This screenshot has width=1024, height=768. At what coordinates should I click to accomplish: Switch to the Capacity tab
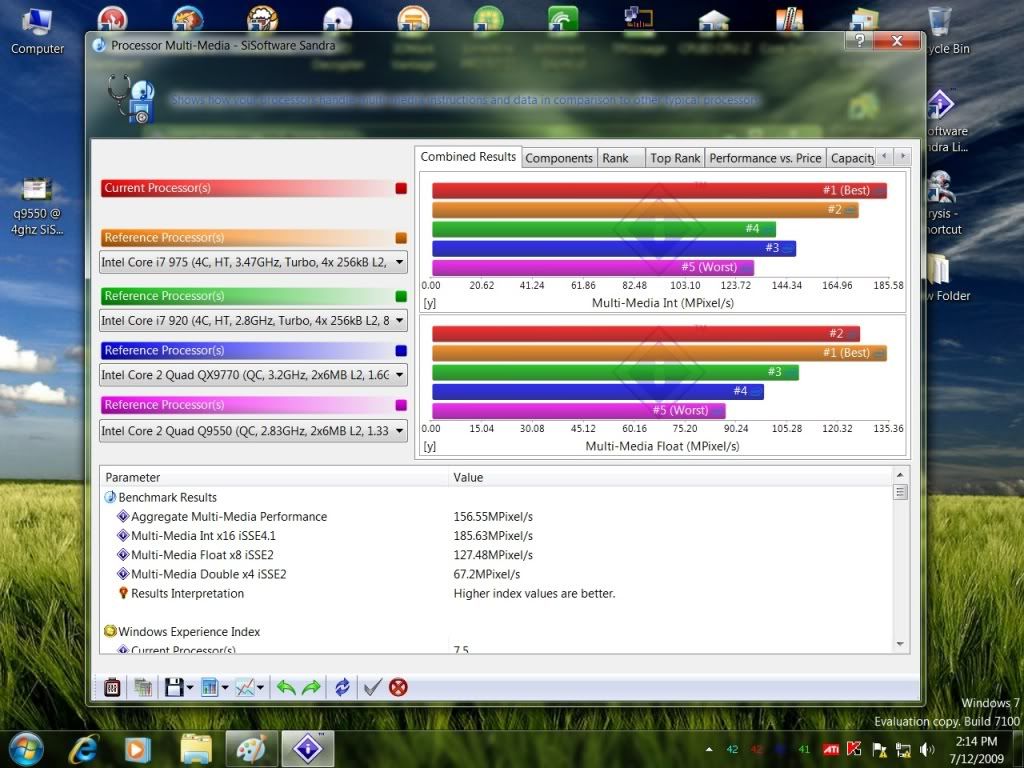(852, 158)
